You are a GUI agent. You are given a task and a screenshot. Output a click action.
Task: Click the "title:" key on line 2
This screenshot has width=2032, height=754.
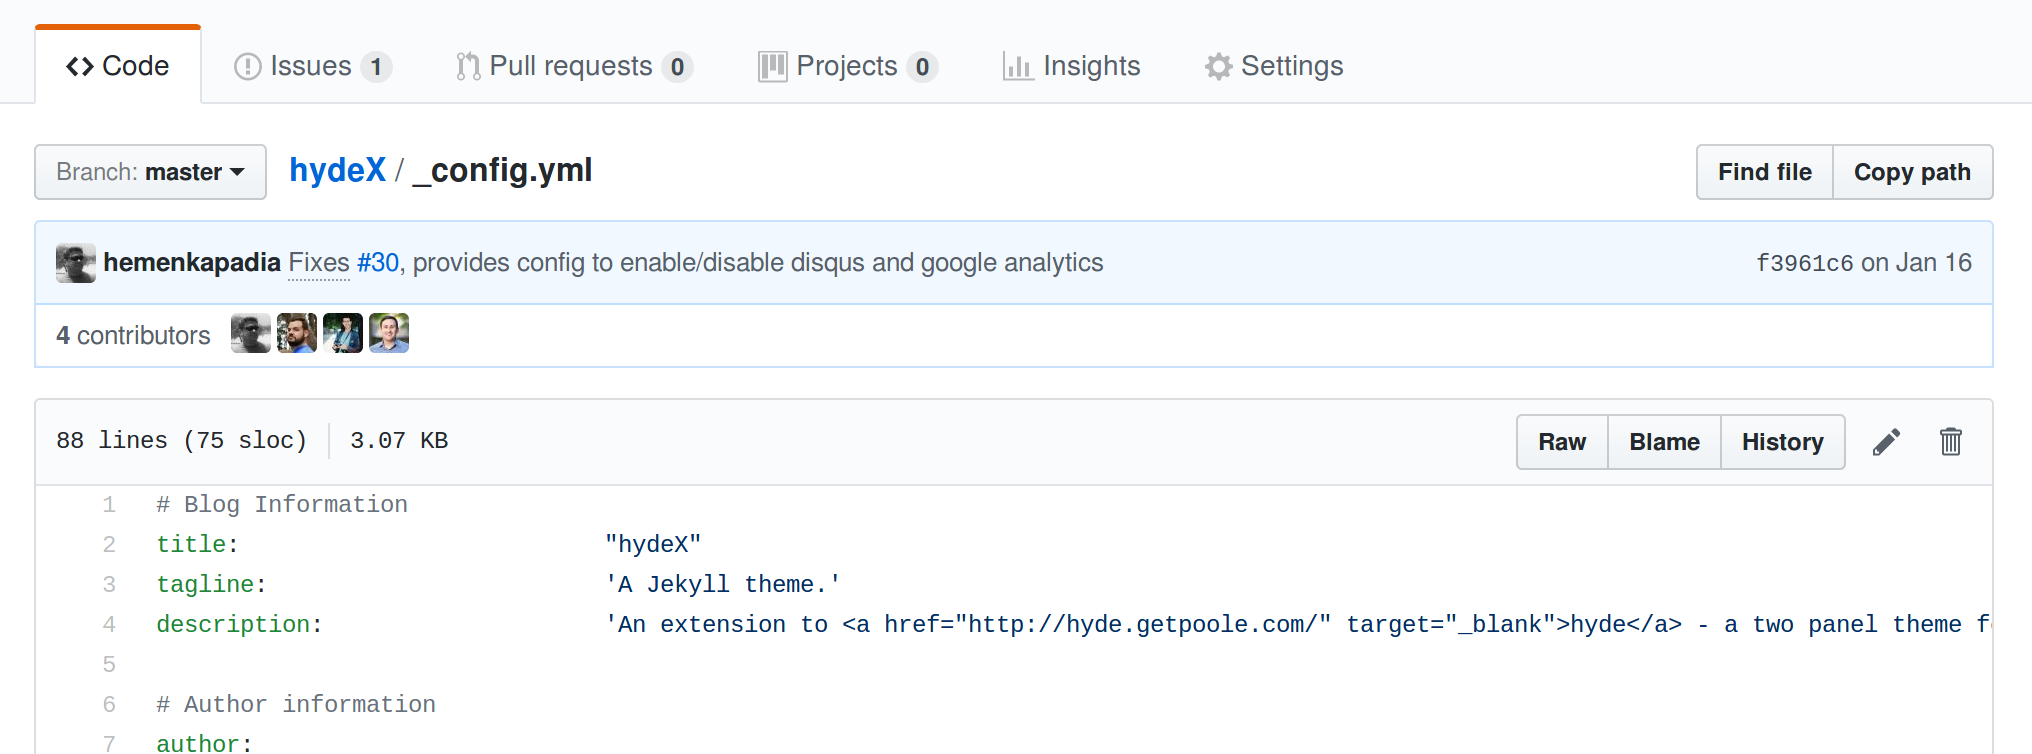coord(197,544)
